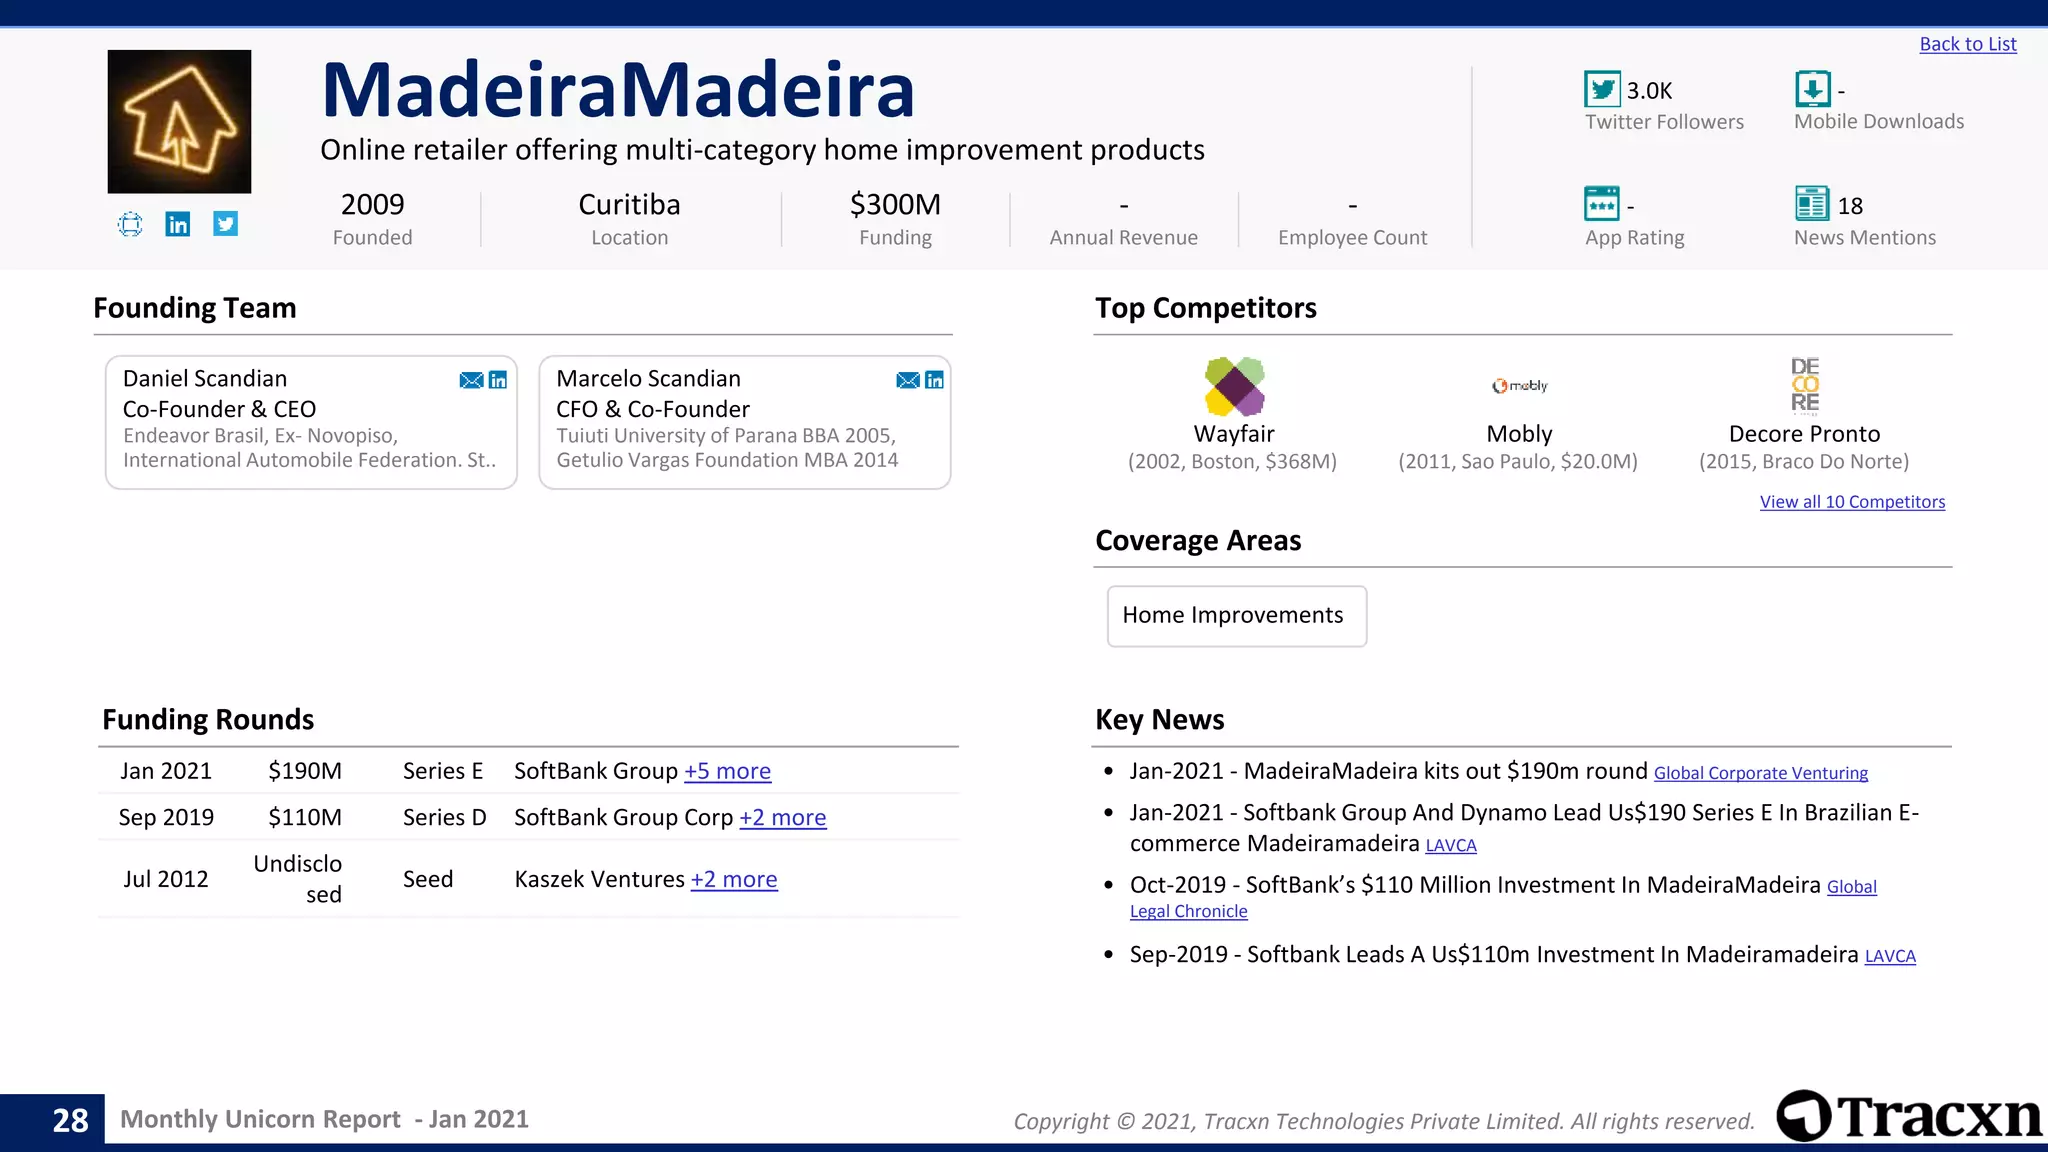Image resolution: width=2048 pixels, height=1152 pixels.
Task: Click the Monthly Unicorn Report footer title
Action: coord(324,1119)
